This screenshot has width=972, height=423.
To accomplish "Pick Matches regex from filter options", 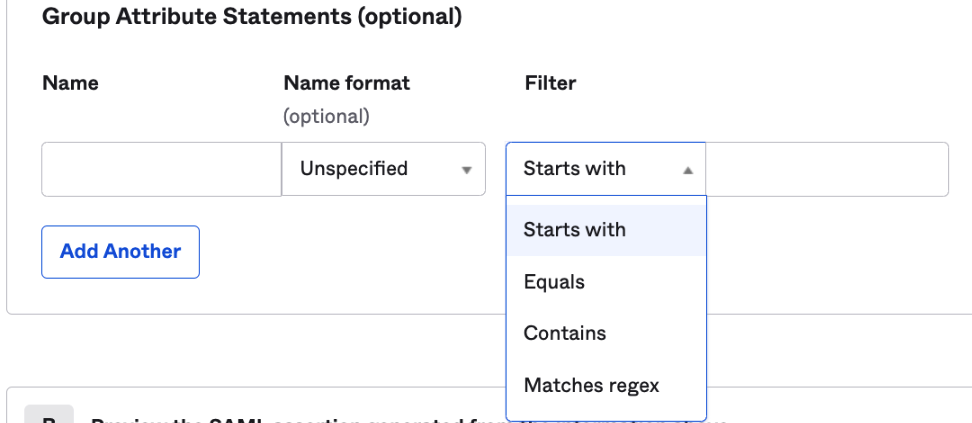I will (x=591, y=385).
